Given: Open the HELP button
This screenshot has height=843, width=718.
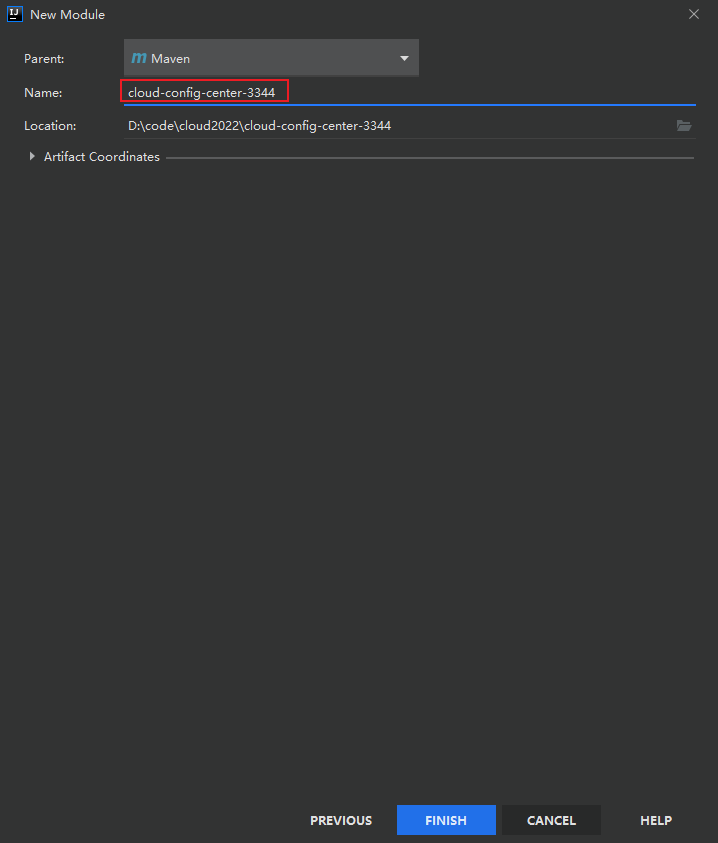Looking at the screenshot, I should (x=656, y=820).
